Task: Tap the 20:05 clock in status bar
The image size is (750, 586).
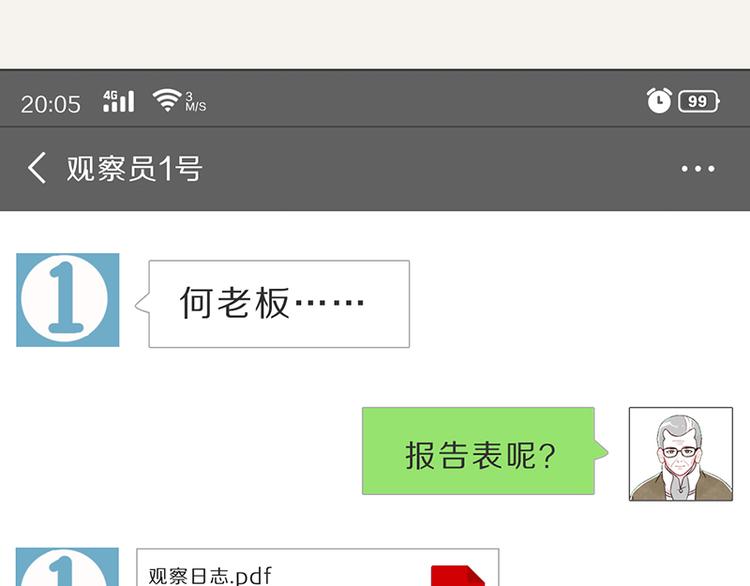Action: point(51,104)
